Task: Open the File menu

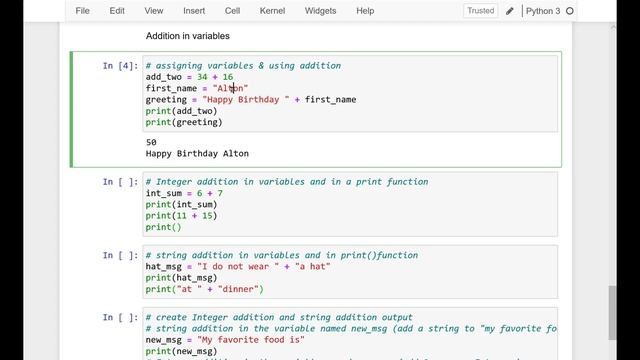Action: pos(82,11)
